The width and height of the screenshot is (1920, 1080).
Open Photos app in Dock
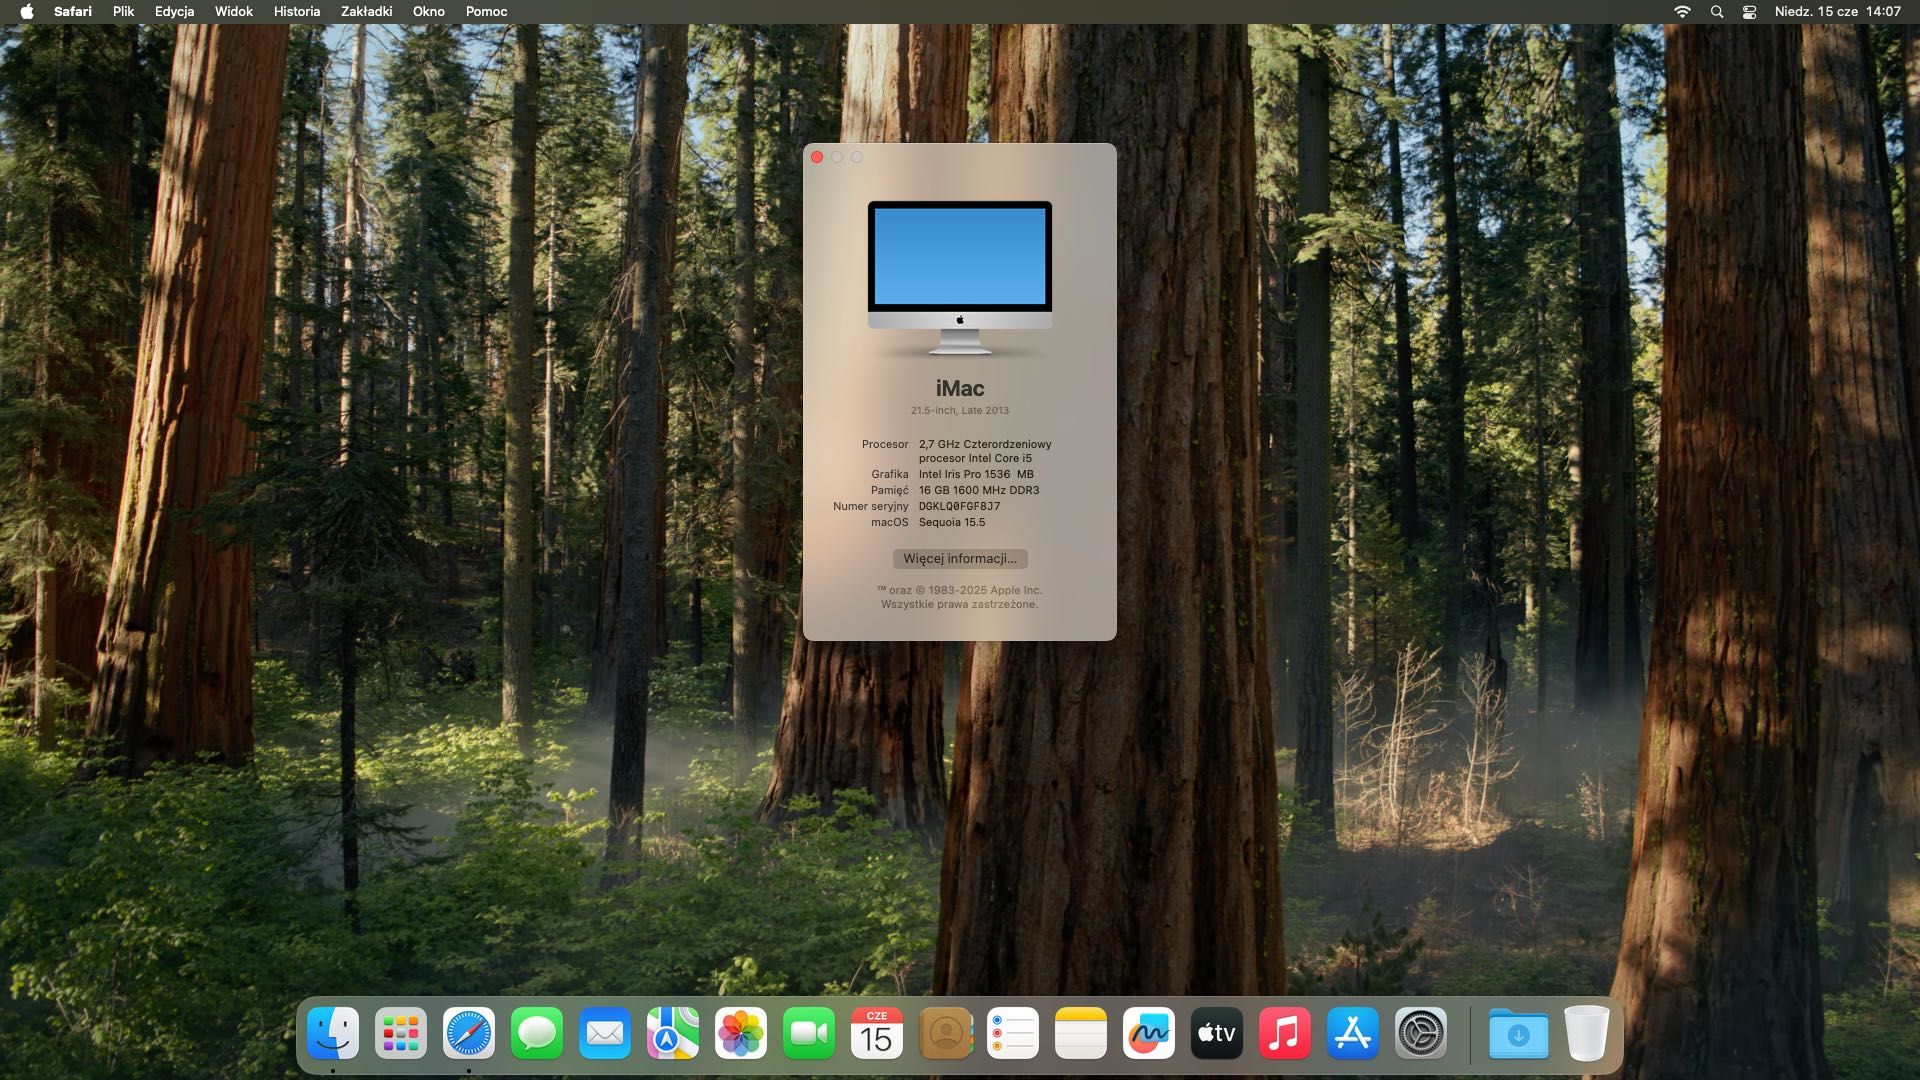[x=741, y=1033]
